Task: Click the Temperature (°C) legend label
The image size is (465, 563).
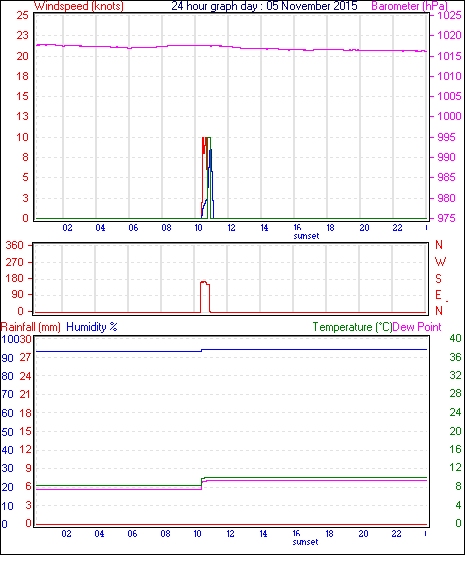Action: click(352, 327)
